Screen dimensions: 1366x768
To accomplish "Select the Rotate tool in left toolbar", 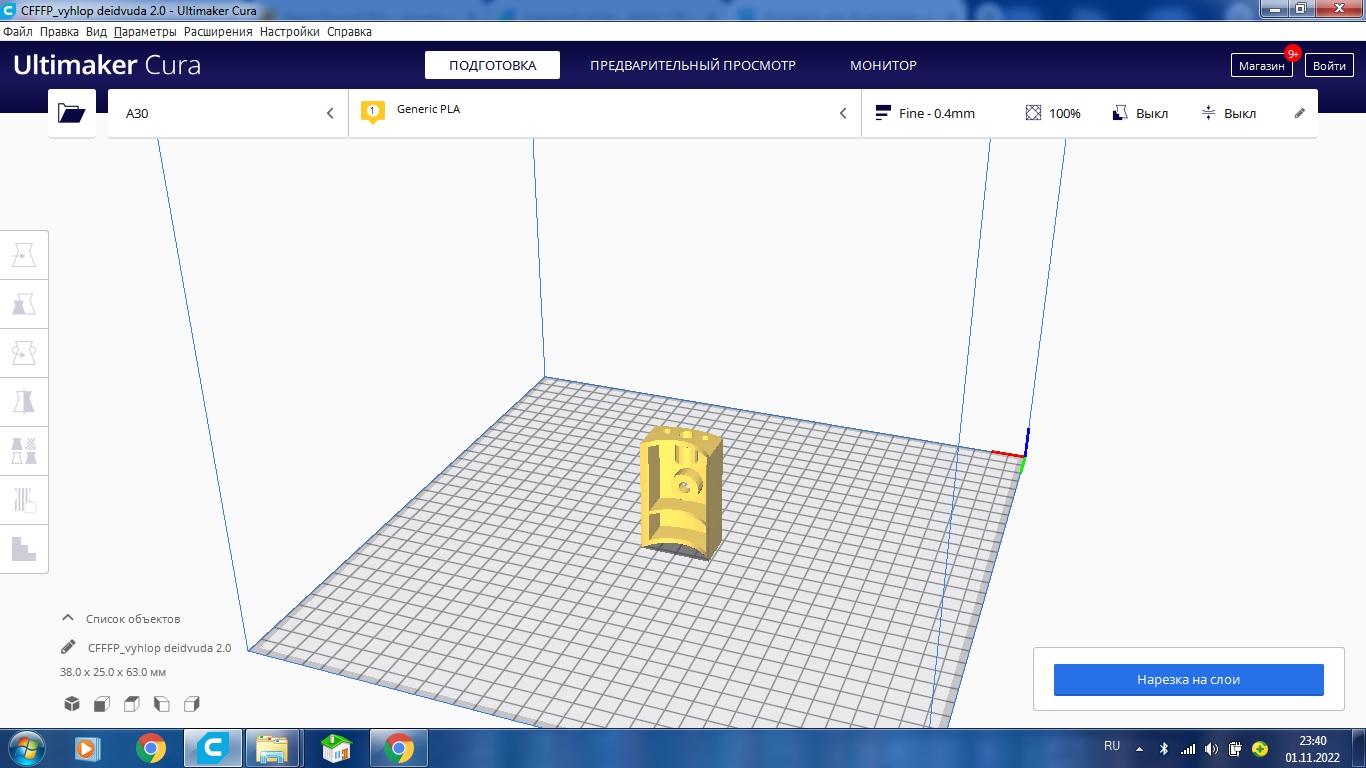I will (x=24, y=353).
